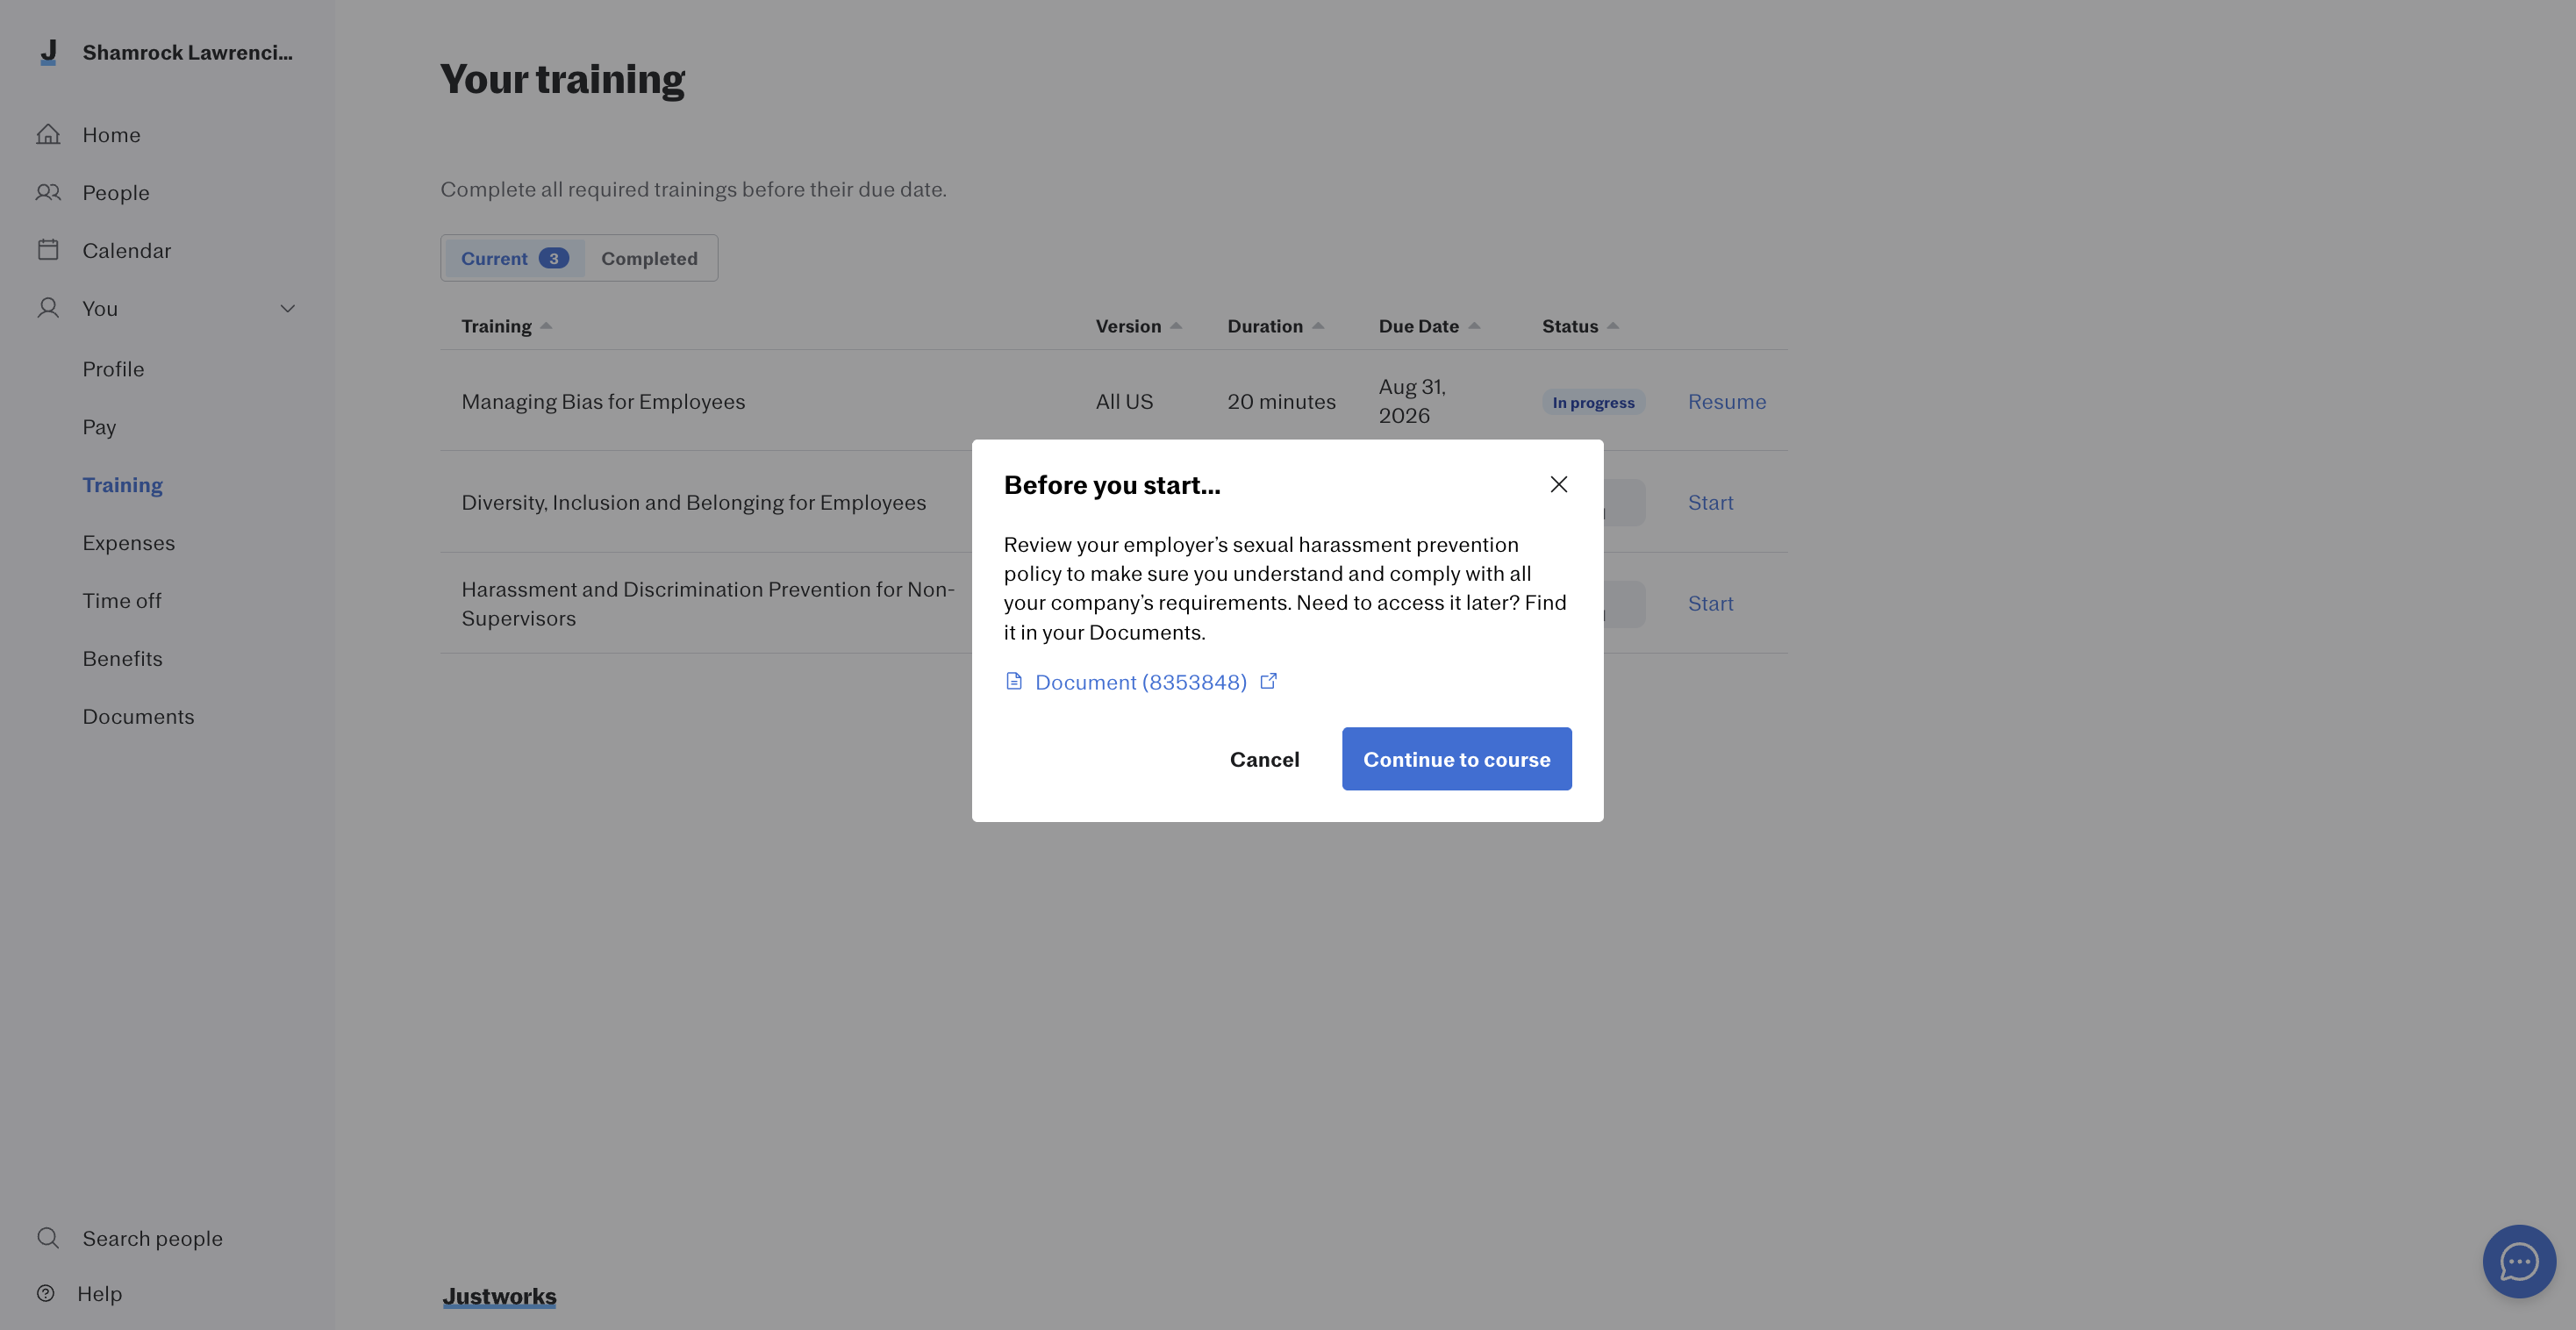Go to People page

[x=116, y=193]
